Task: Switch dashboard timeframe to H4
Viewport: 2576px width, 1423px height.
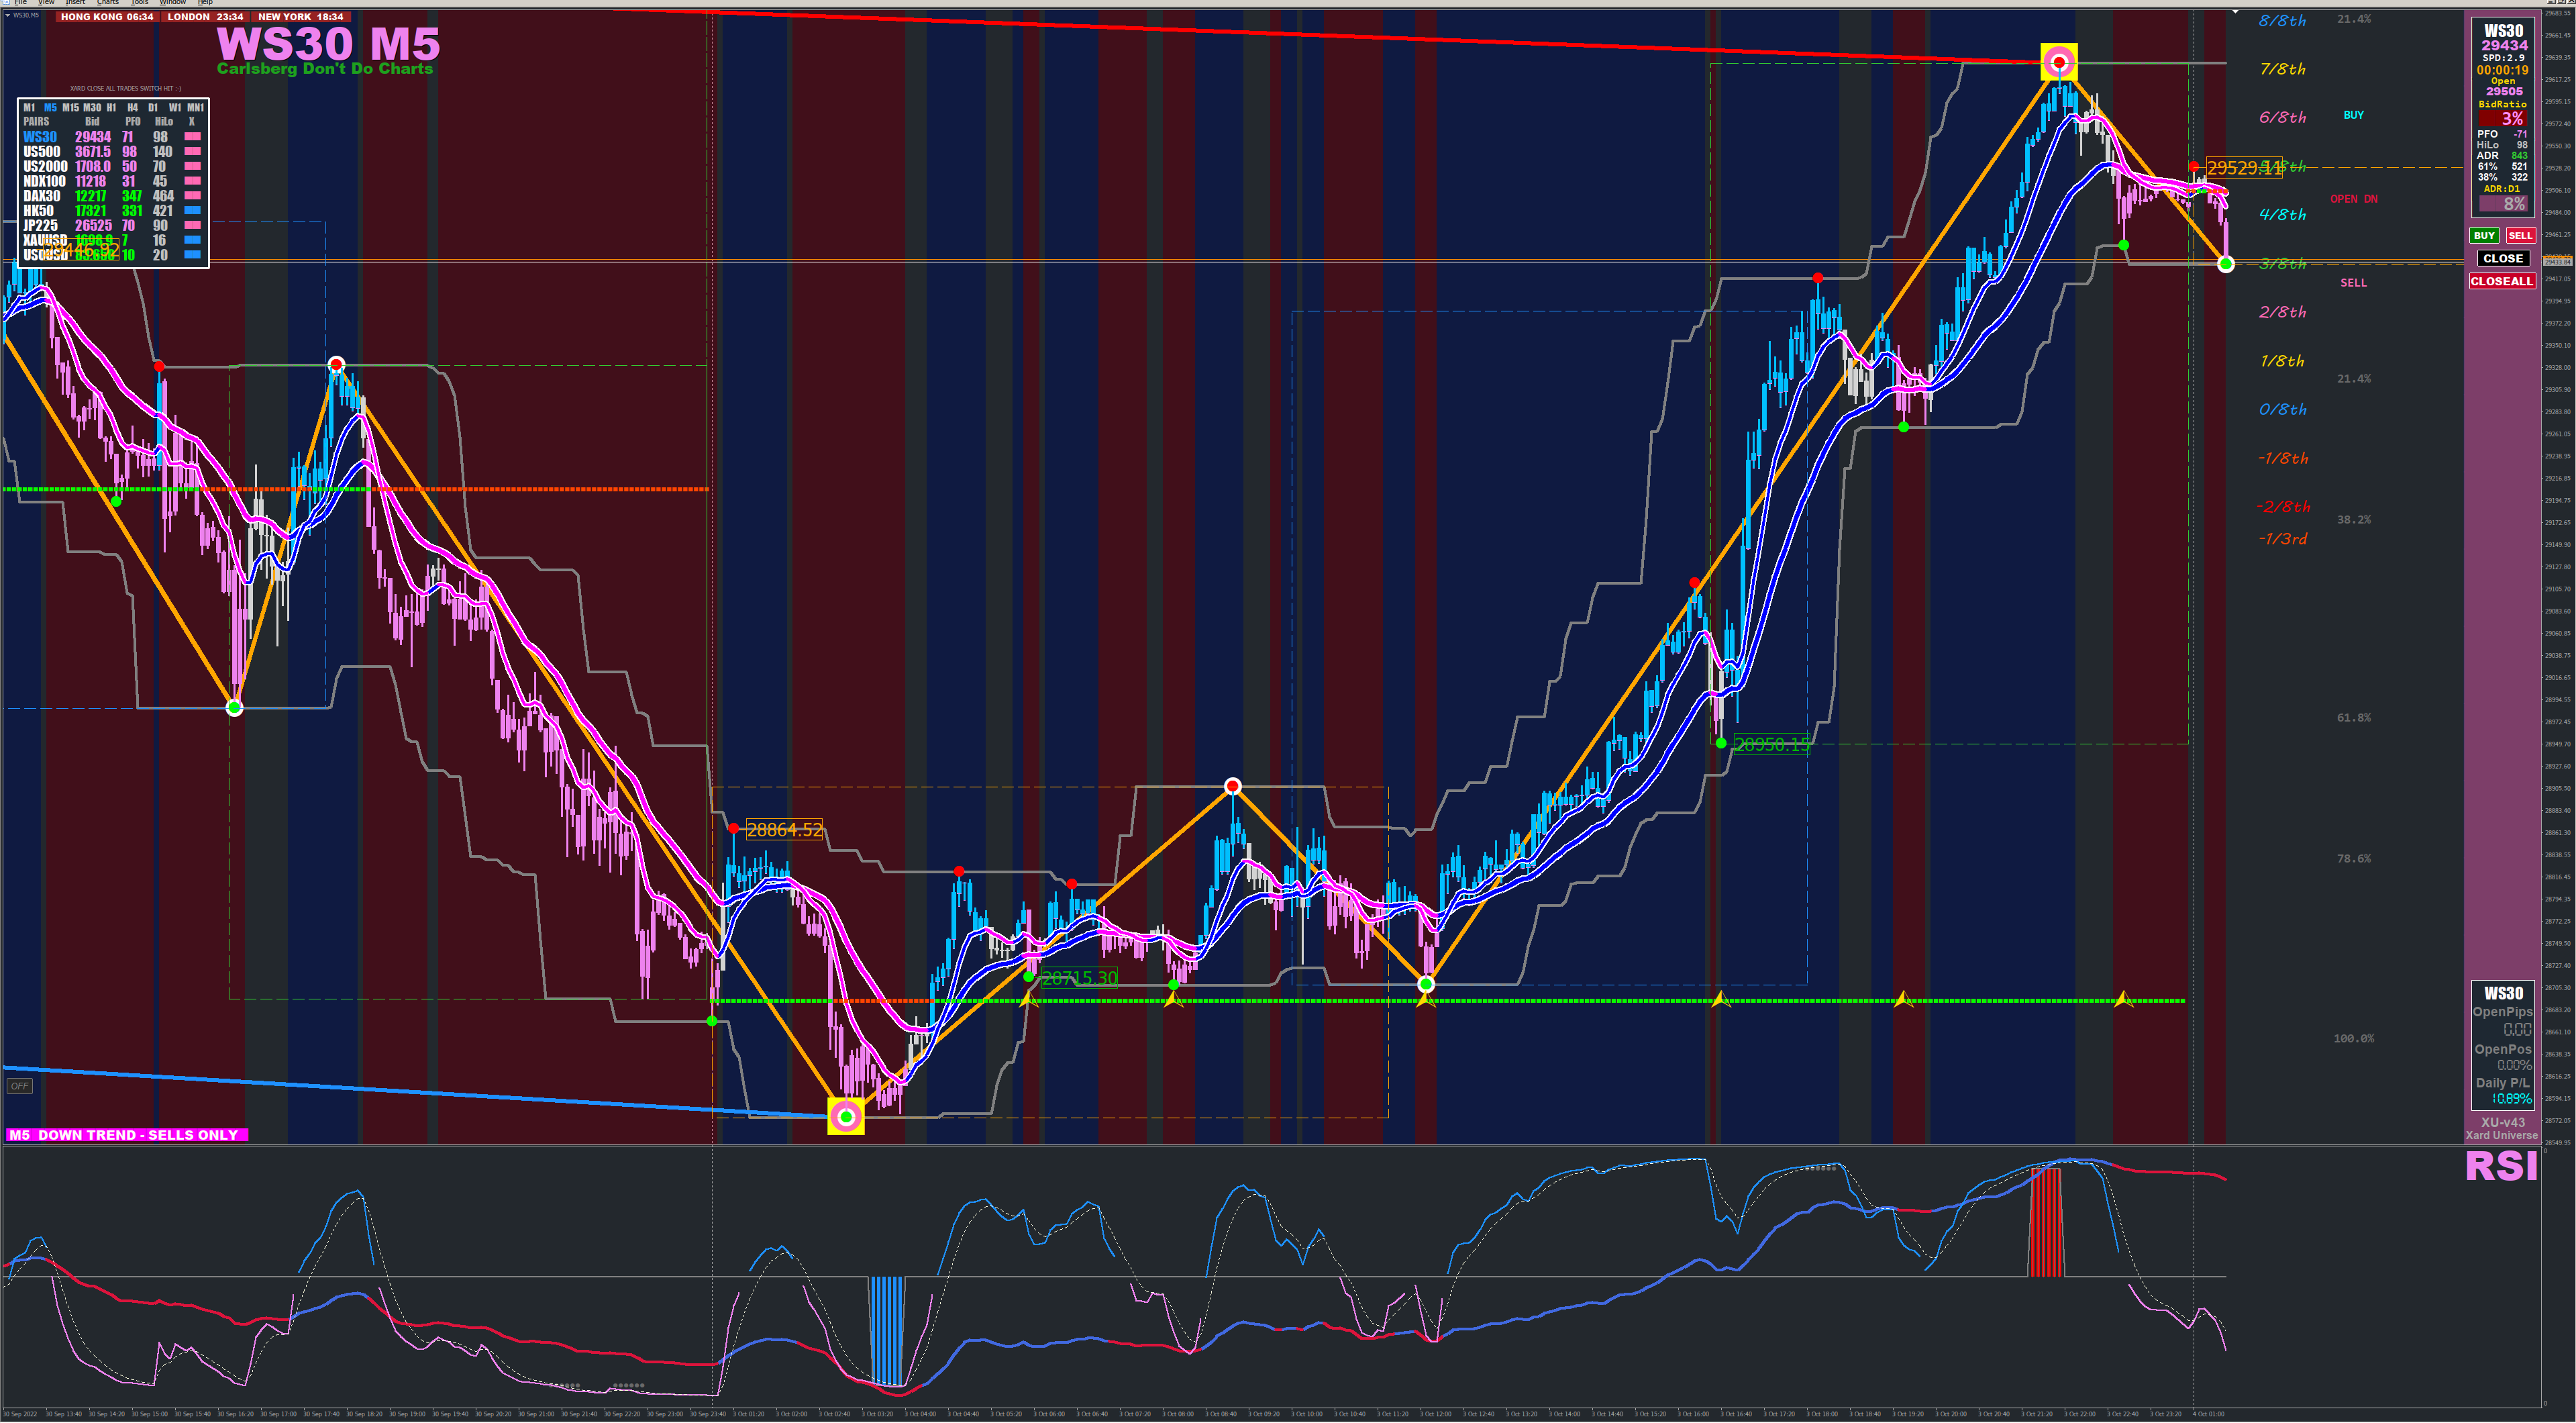Action: pyautogui.click(x=132, y=107)
